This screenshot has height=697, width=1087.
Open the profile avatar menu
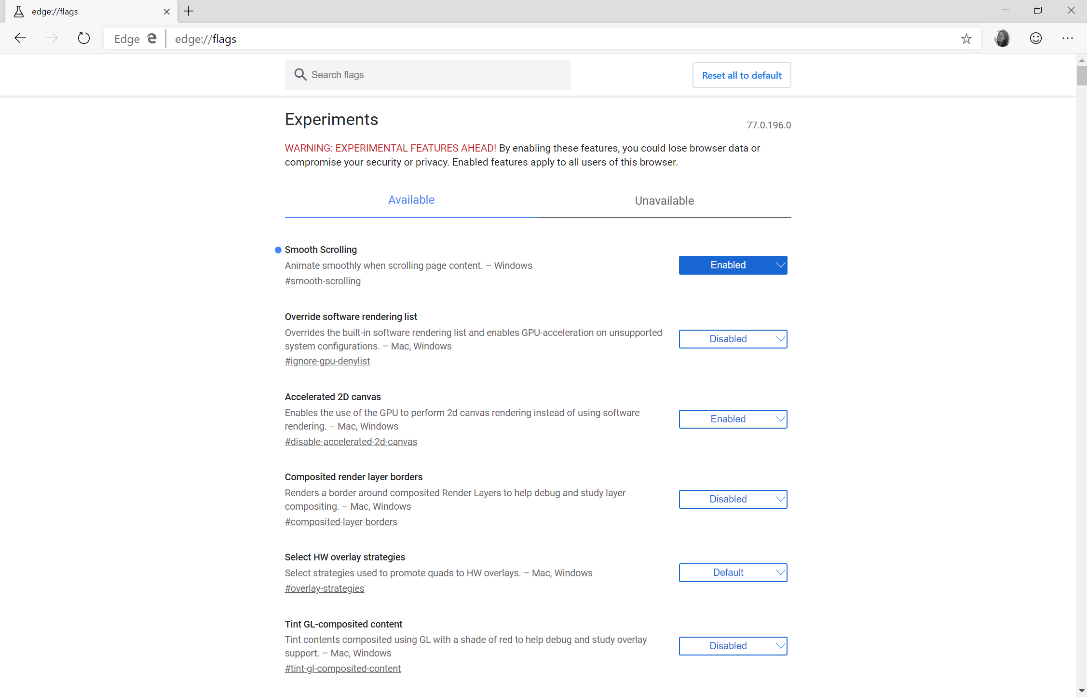coord(1002,38)
